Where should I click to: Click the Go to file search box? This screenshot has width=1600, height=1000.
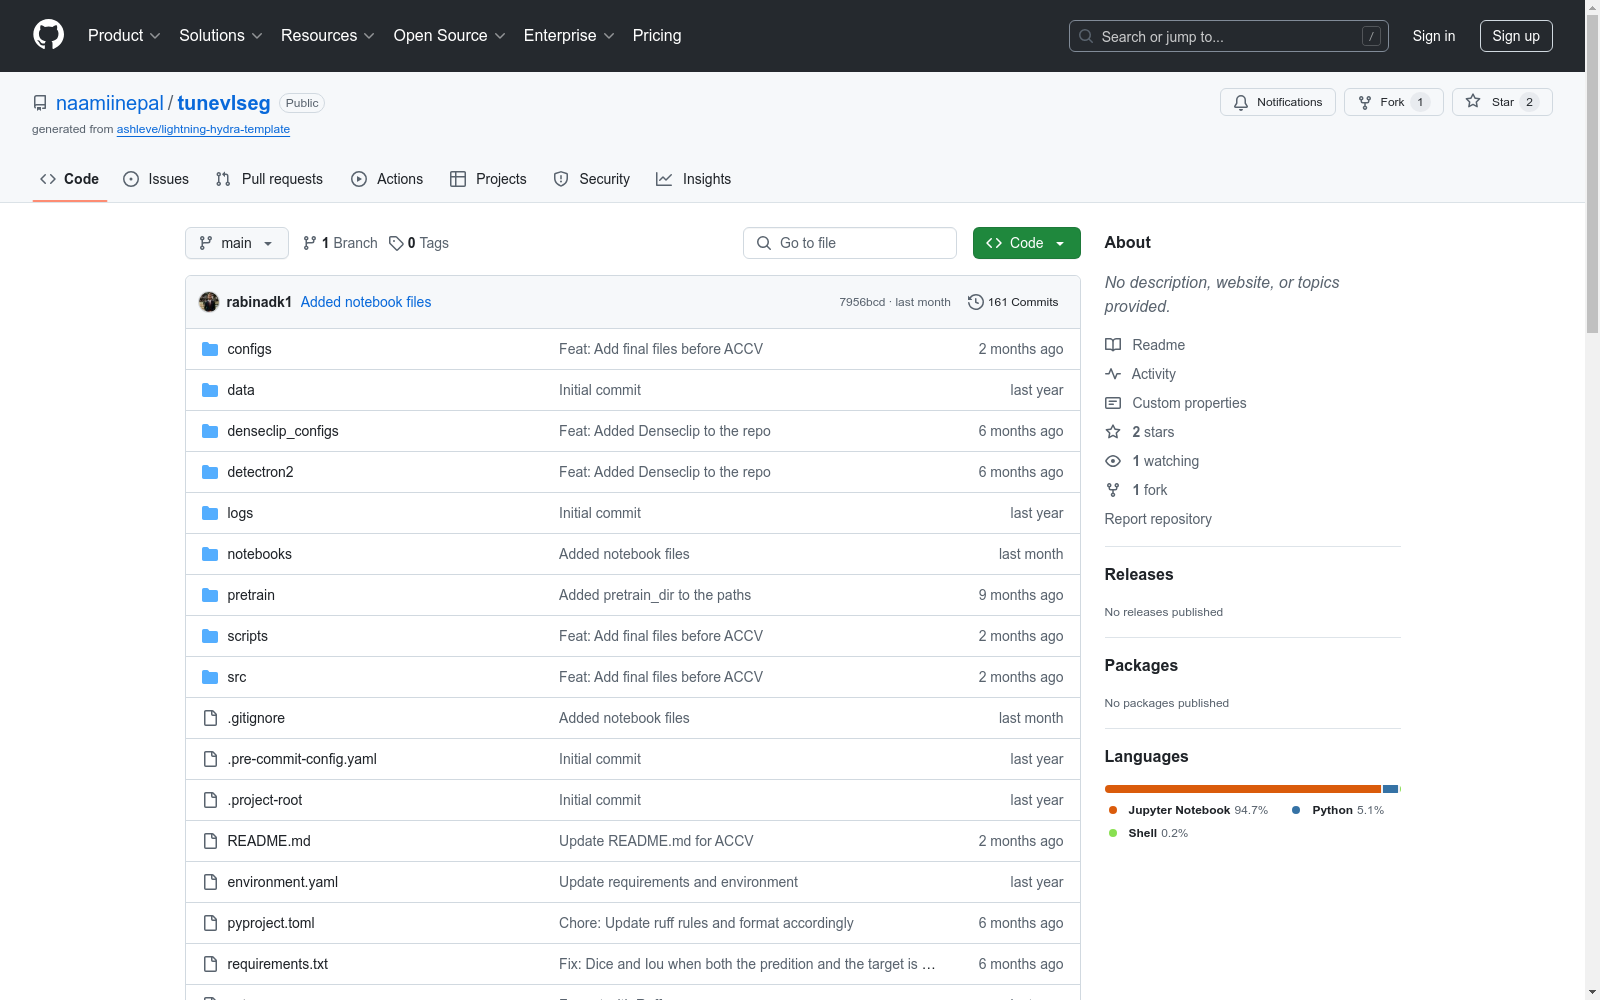850,243
